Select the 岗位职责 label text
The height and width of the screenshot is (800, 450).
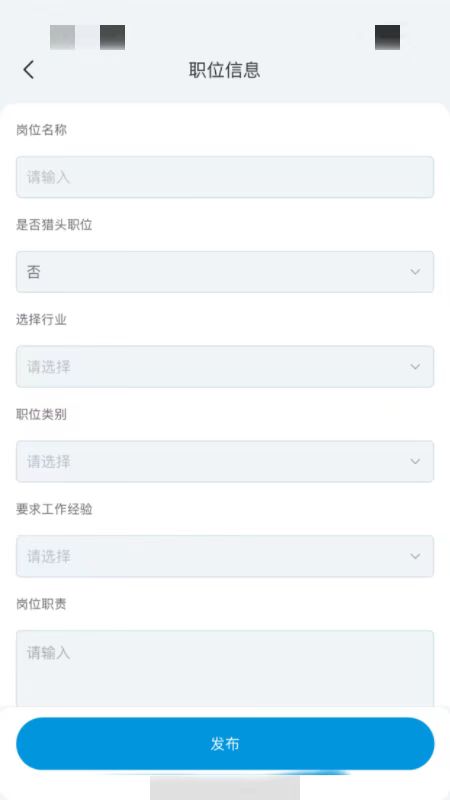pos(41,604)
